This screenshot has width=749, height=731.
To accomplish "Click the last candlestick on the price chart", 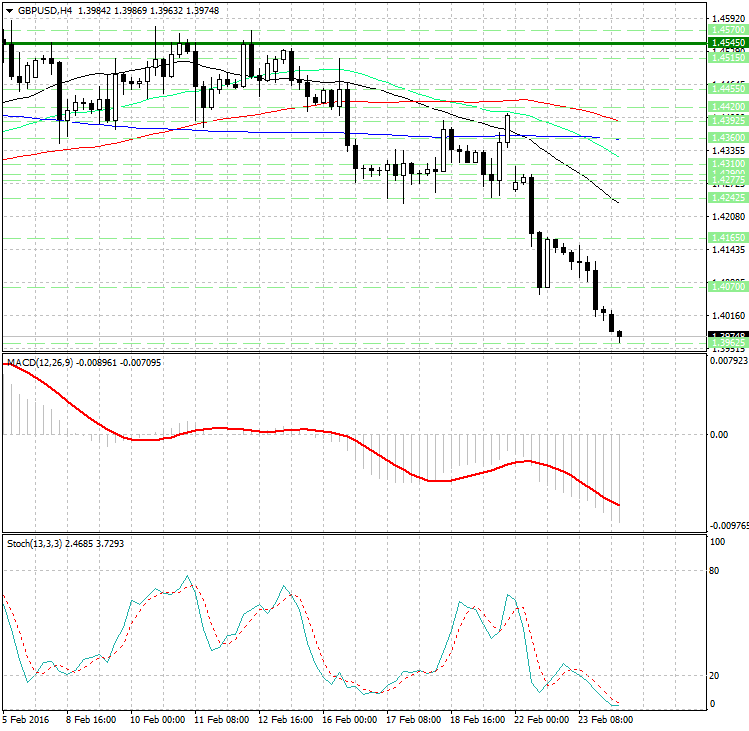I will click(620, 335).
